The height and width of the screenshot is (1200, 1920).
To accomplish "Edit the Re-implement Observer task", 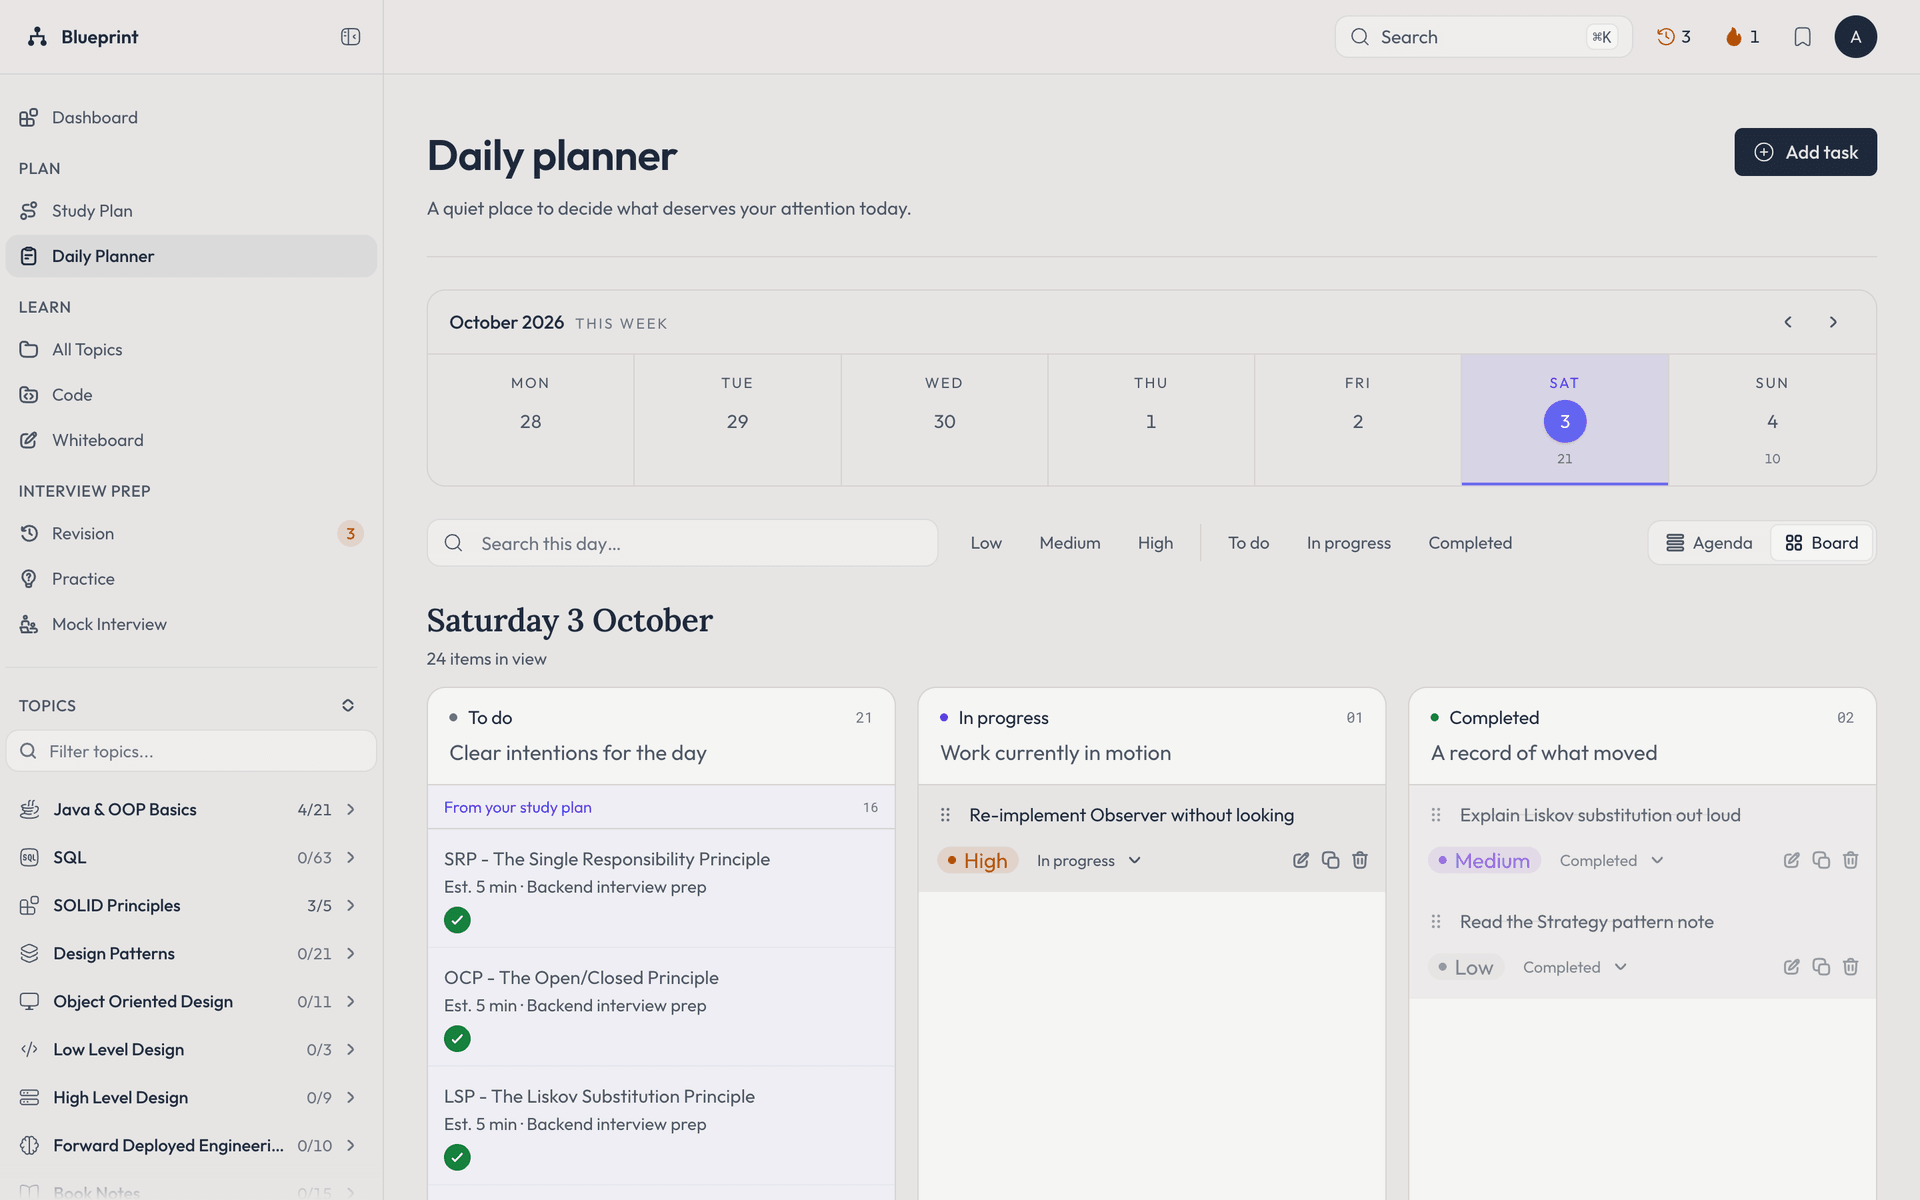I will (1301, 860).
